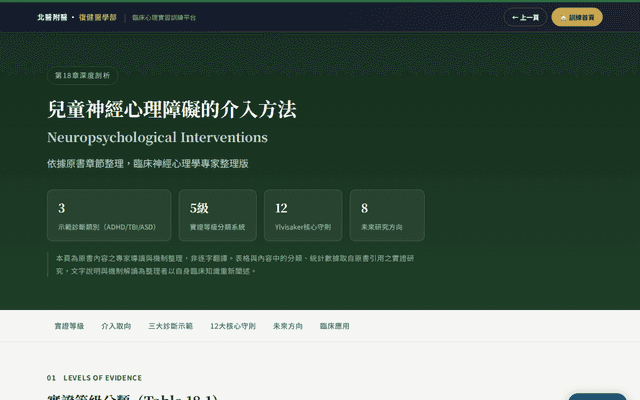Select the 12大核心守則 tab
640x400 pixels.
coord(233,326)
